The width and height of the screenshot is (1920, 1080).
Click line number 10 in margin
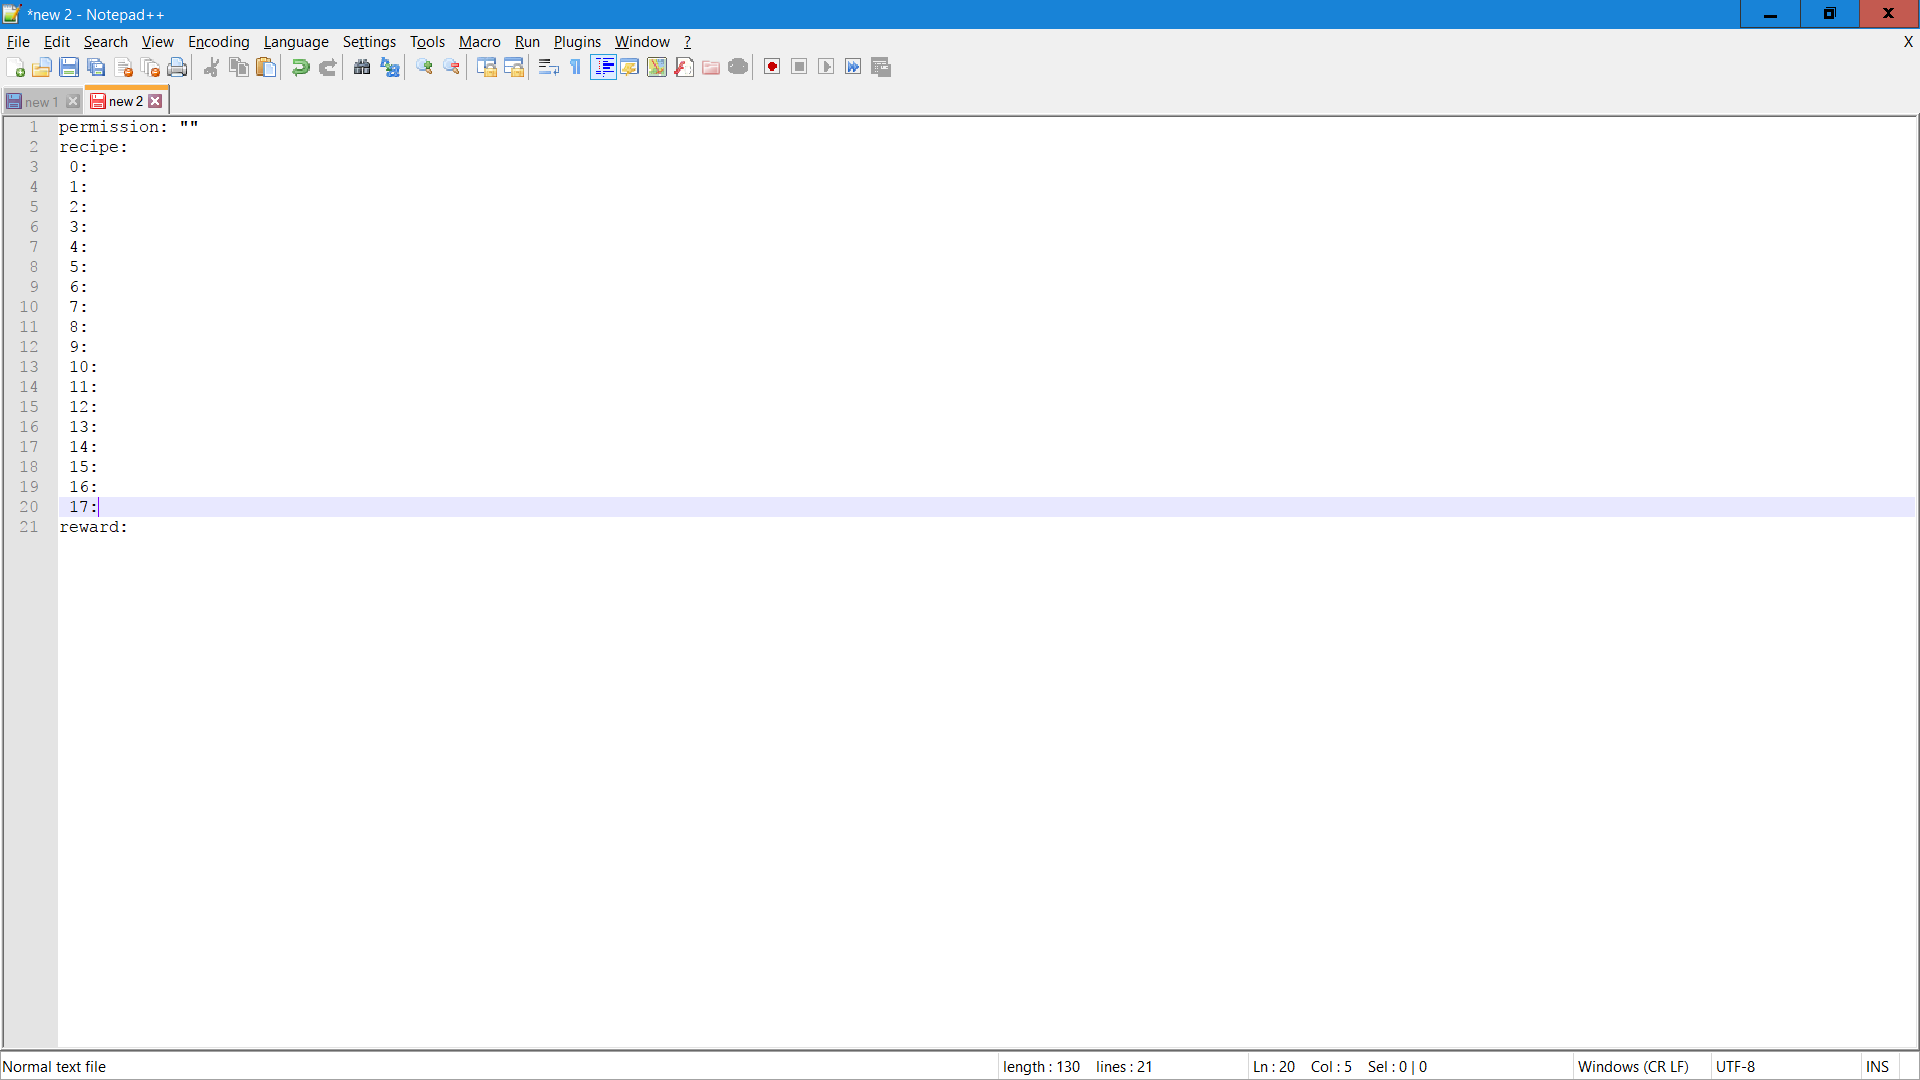[29, 307]
